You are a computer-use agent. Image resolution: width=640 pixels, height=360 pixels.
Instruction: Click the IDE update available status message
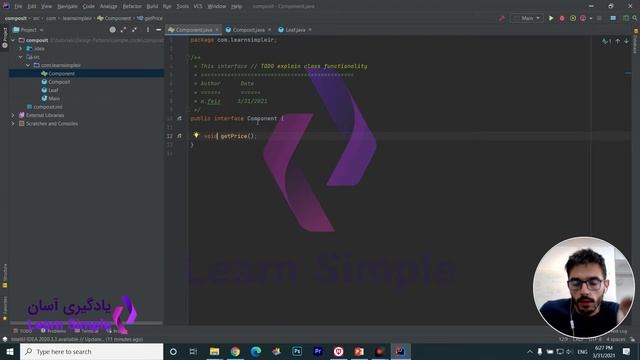pyautogui.click(x=77, y=339)
